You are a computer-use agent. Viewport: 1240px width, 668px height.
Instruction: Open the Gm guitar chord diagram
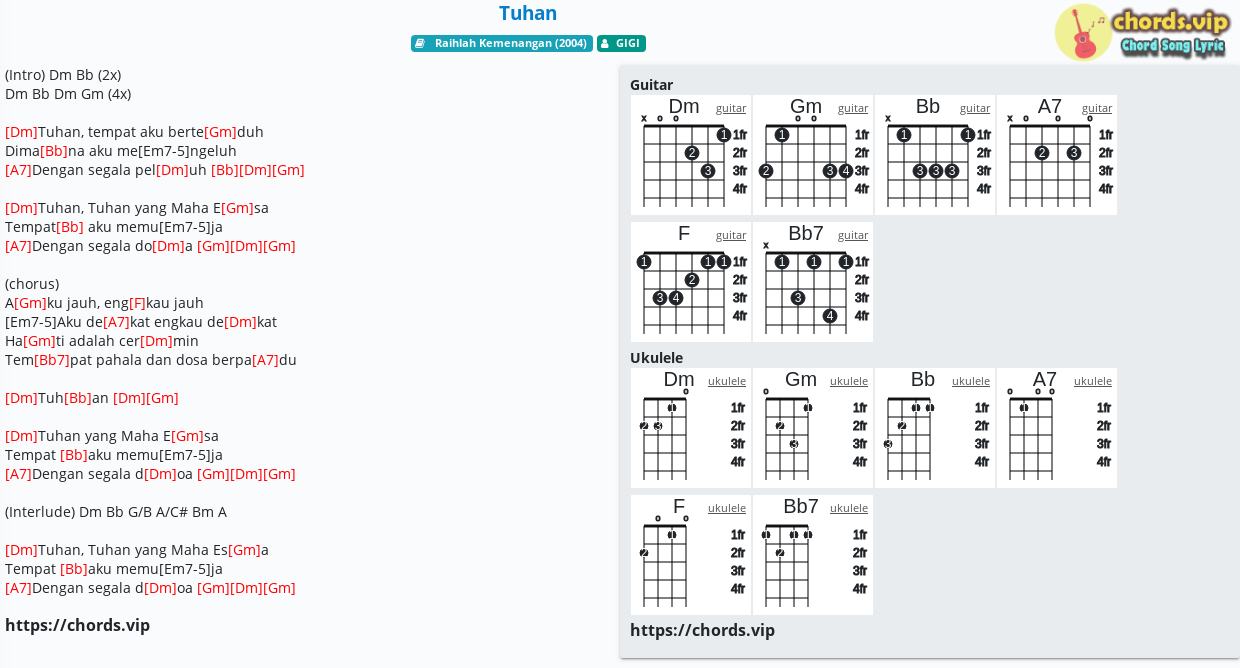[x=813, y=155]
